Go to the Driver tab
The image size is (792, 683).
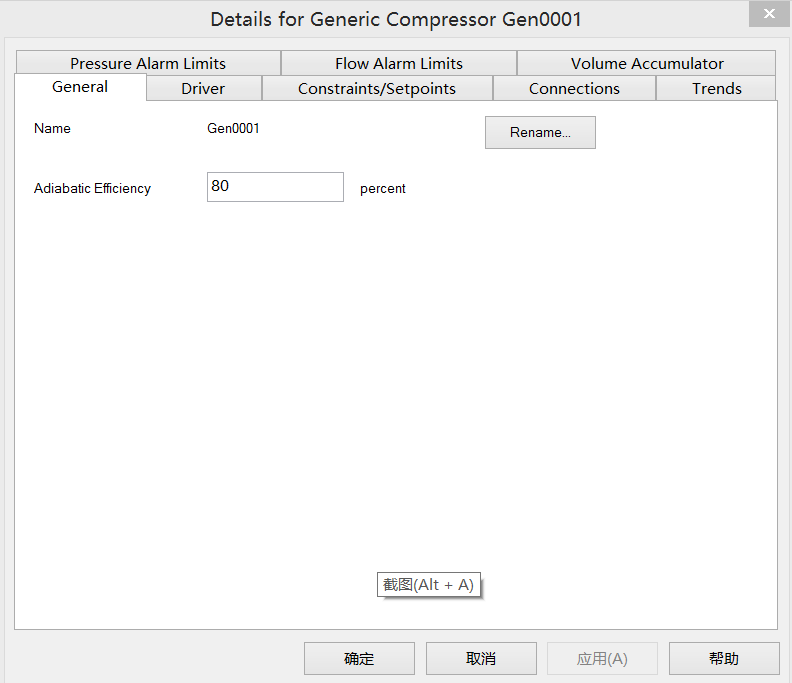203,89
